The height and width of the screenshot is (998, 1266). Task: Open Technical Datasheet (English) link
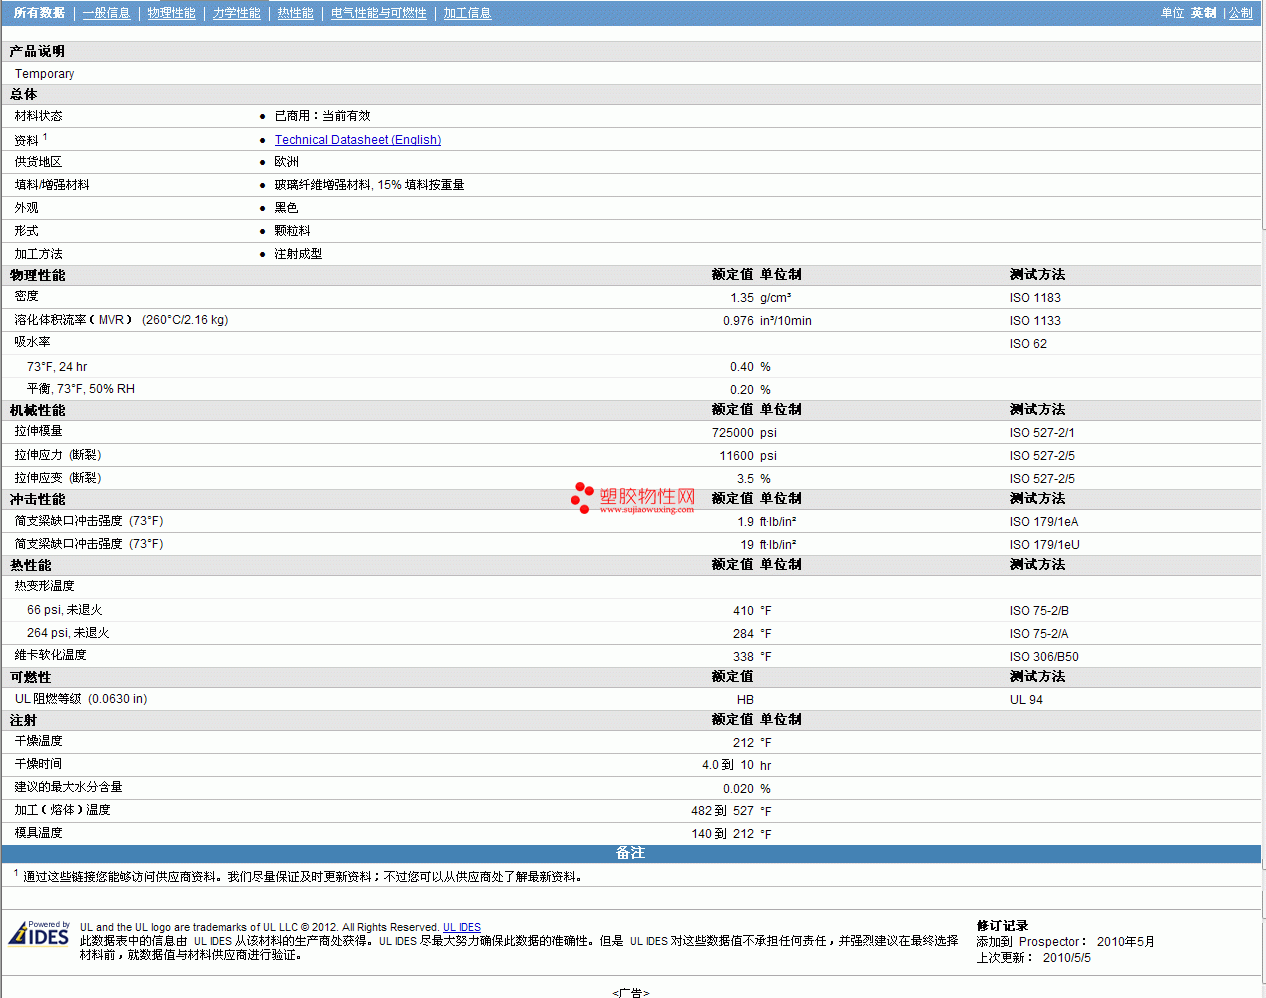(358, 140)
